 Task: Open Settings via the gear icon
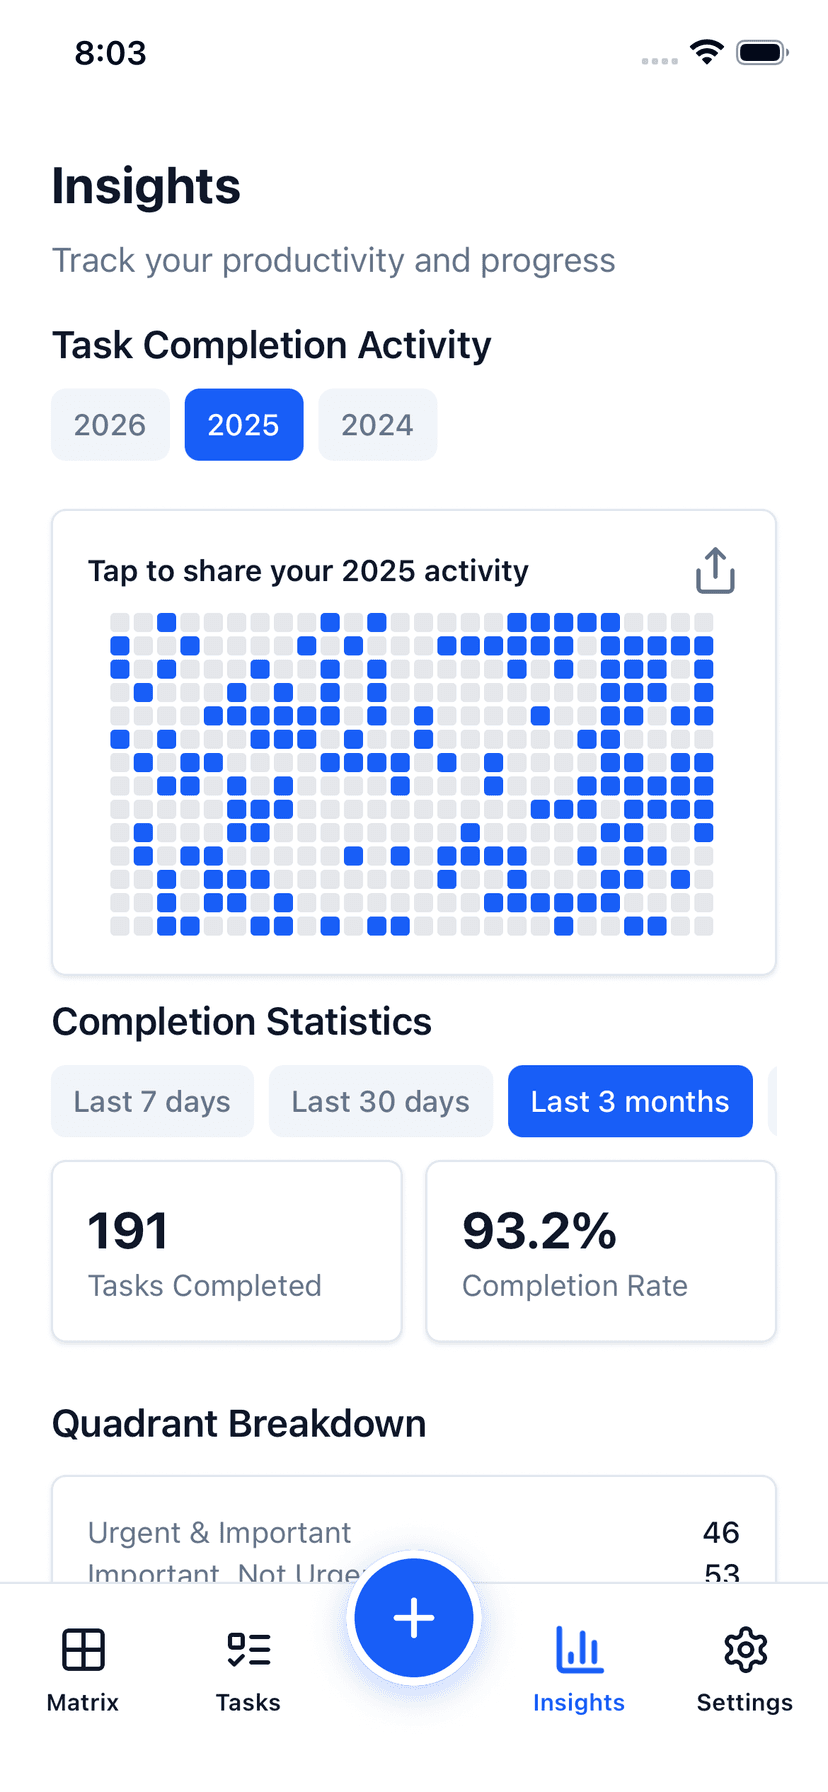[745, 1648]
